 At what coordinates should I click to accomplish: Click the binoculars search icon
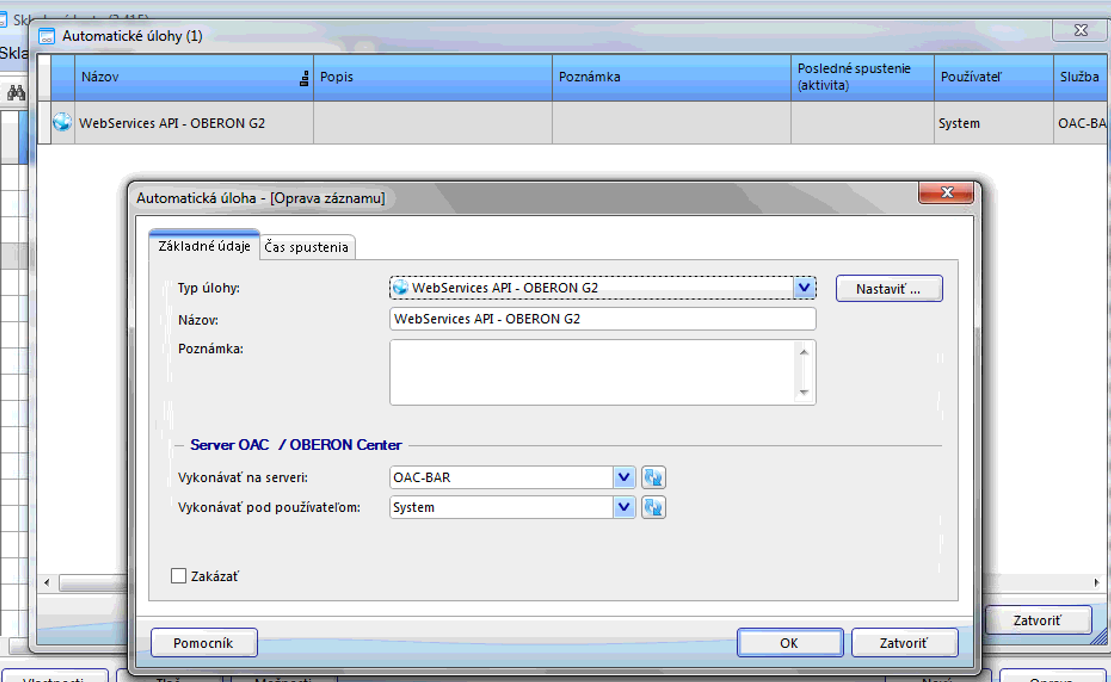16,93
